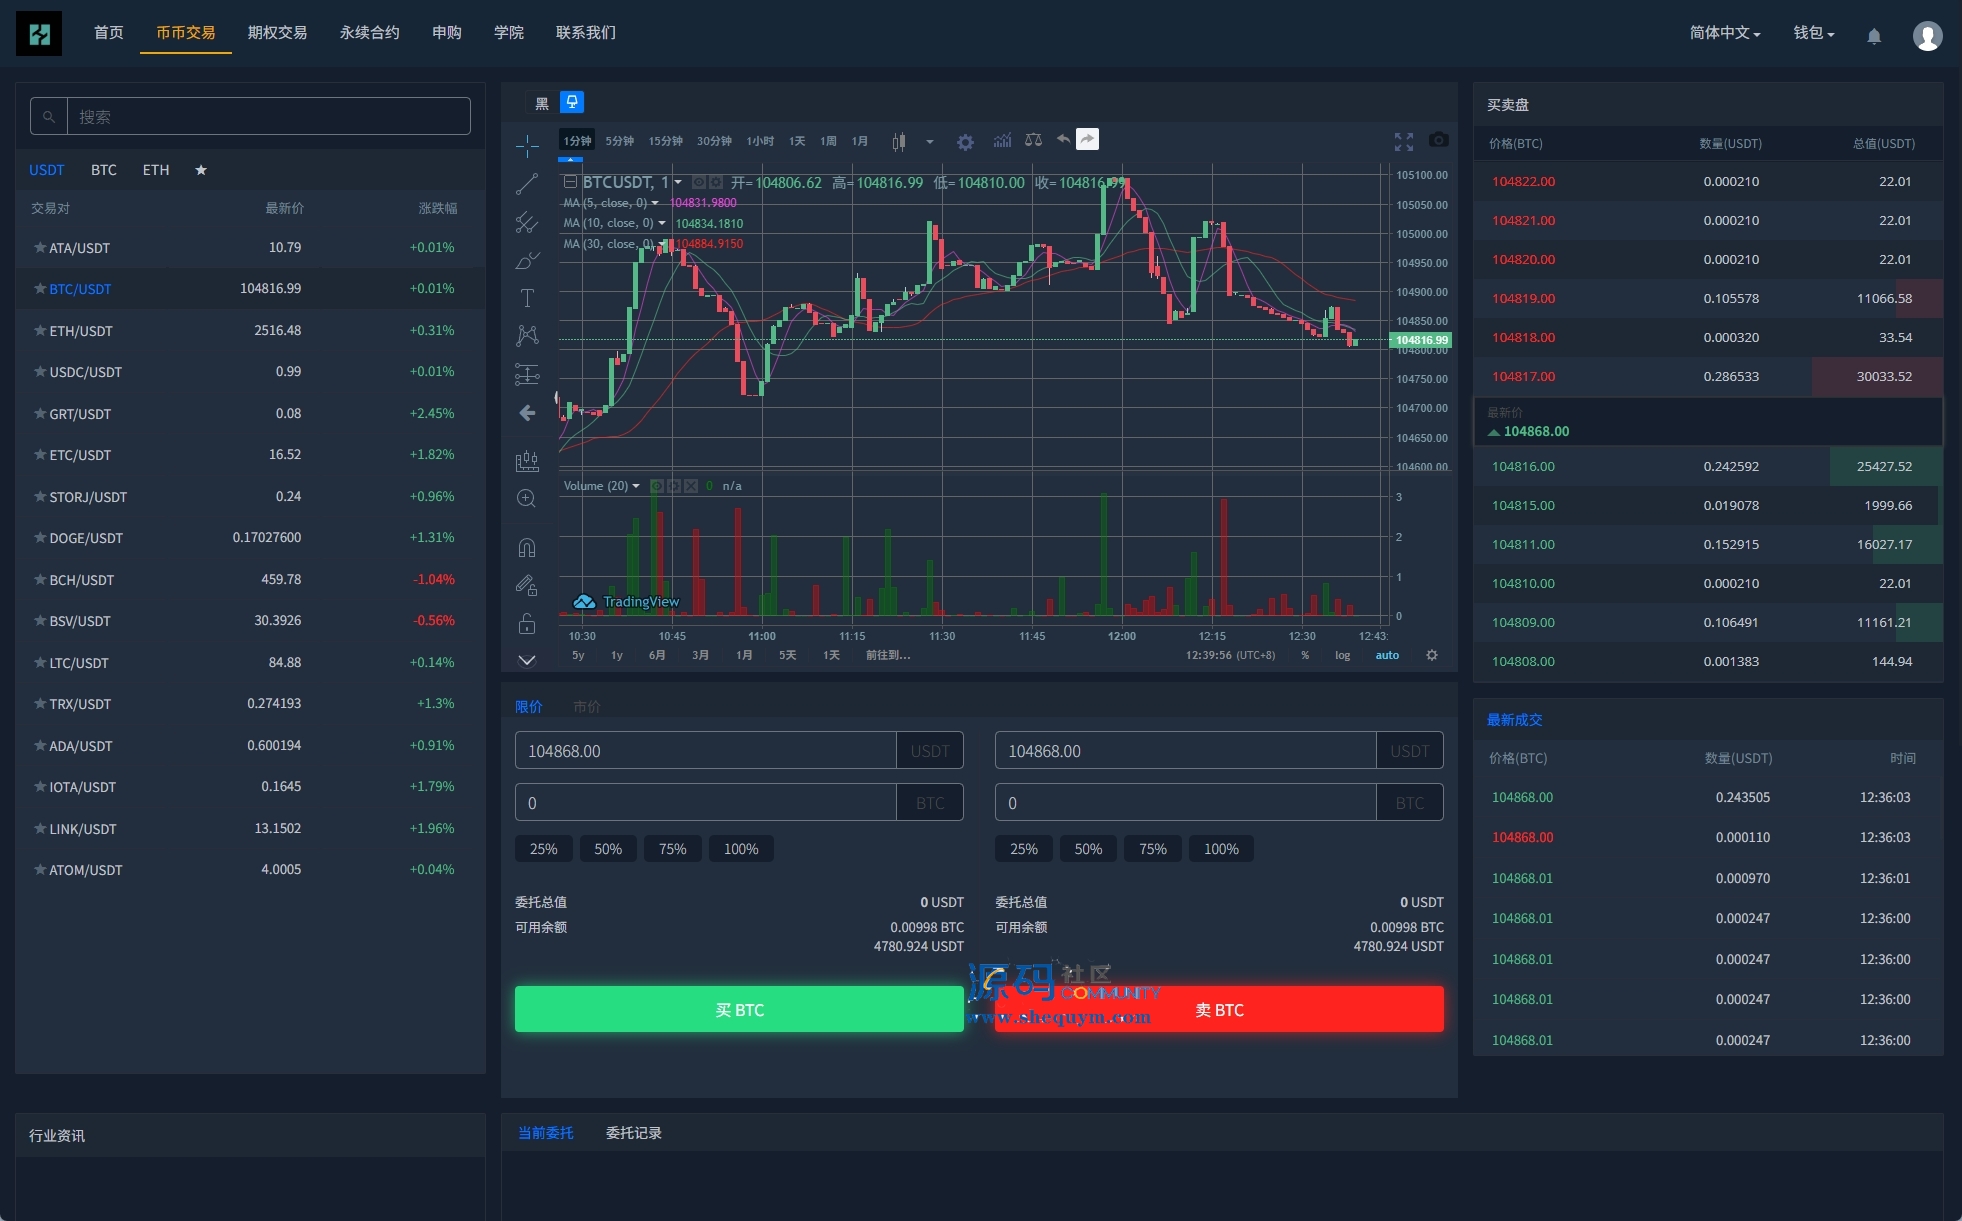
Task: Toggle auto scale on the chart
Action: coord(1387,655)
